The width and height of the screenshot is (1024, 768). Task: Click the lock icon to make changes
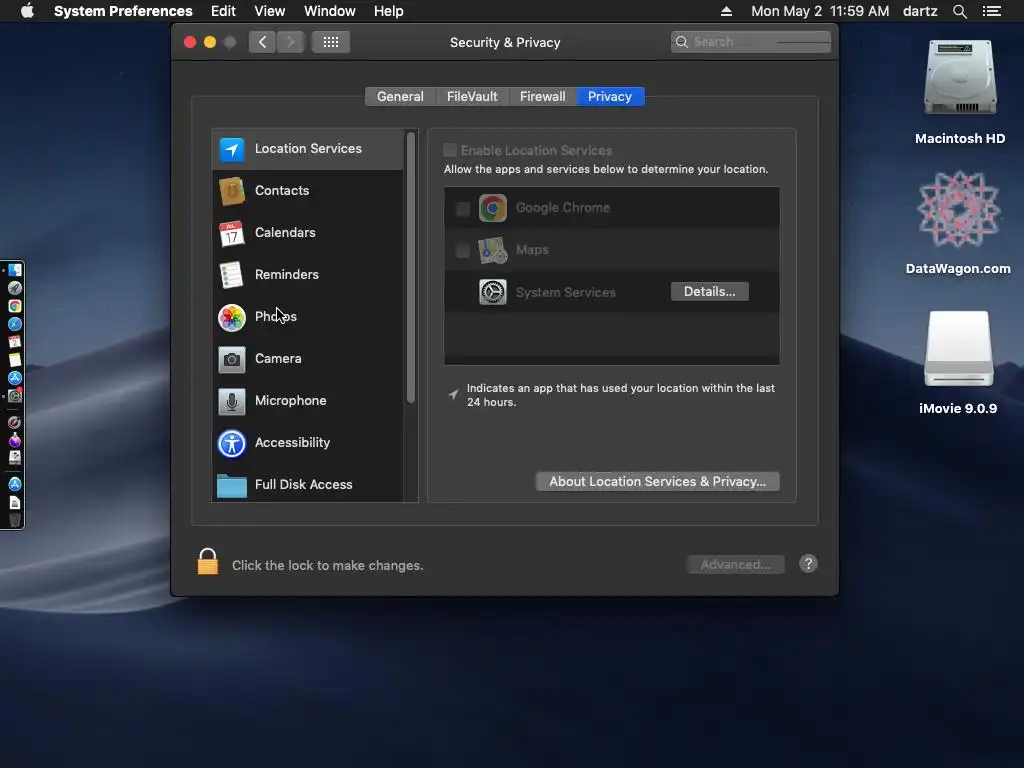tap(208, 562)
